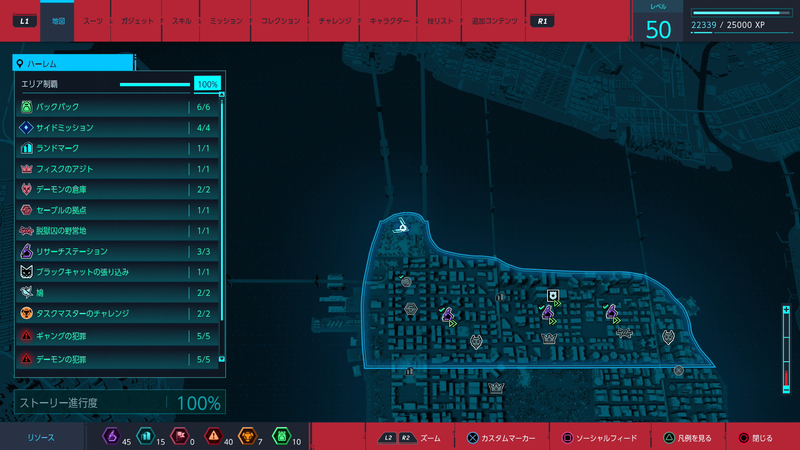The width and height of the screenshot is (800, 450).
Task: Select the ブラックキャットの張り込み cat icon
Action: (27, 272)
